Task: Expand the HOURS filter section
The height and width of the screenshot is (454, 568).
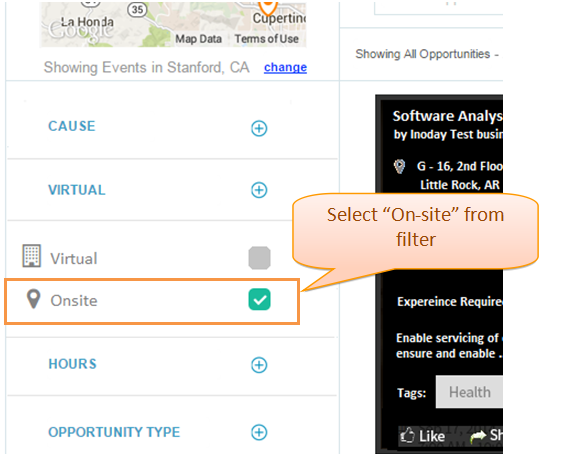Action: pyautogui.click(x=259, y=365)
